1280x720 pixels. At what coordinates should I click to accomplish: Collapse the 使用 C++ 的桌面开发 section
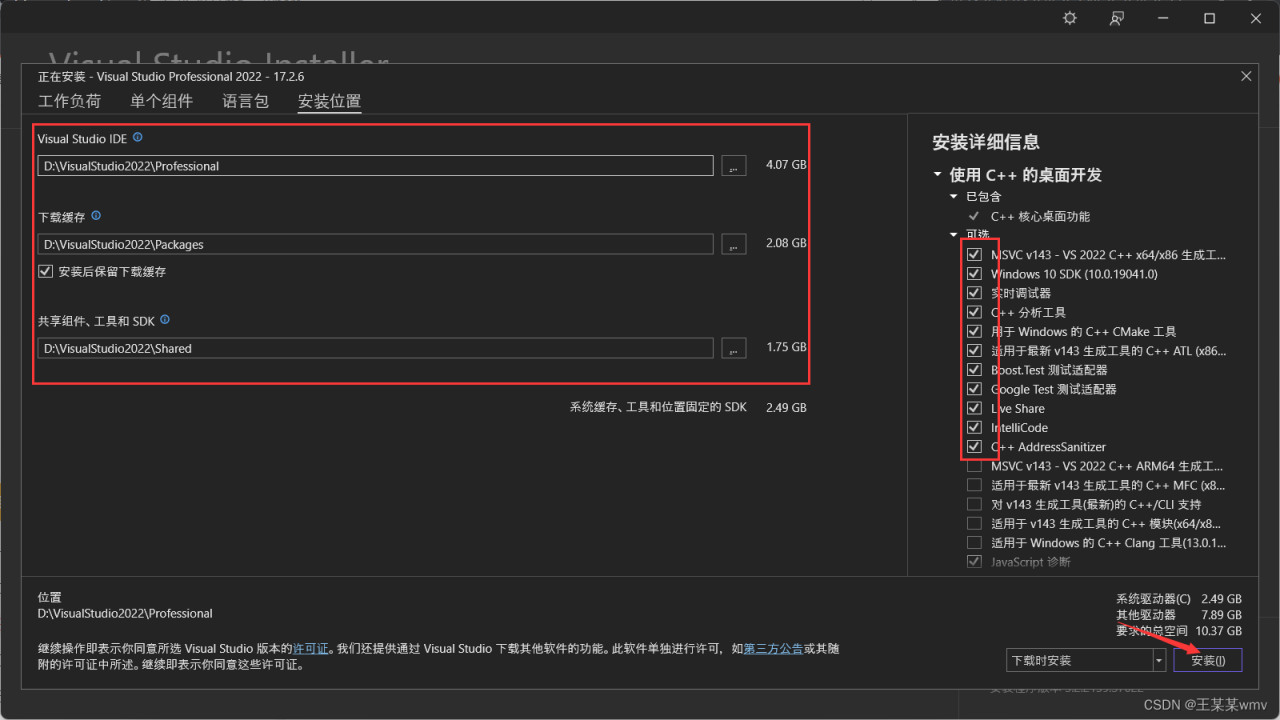point(938,175)
